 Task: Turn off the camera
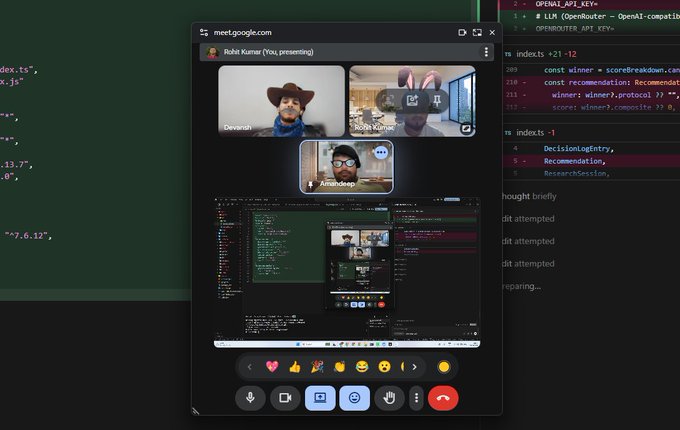(285, 398)
